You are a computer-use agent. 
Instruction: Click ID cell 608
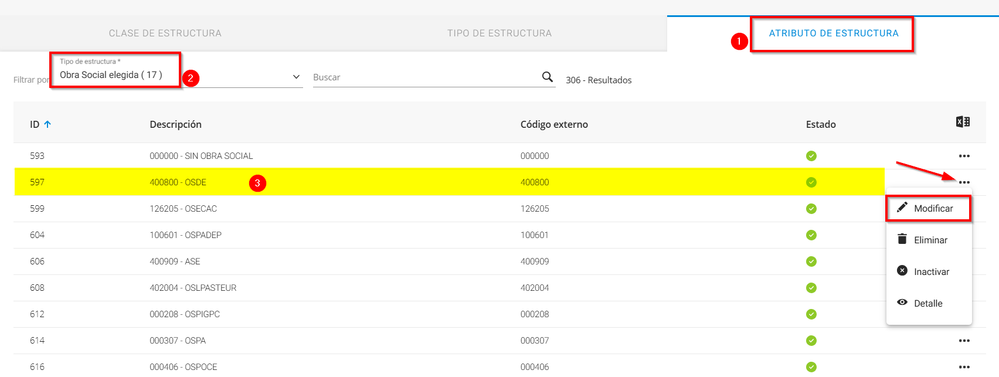(x=37, y=288)
